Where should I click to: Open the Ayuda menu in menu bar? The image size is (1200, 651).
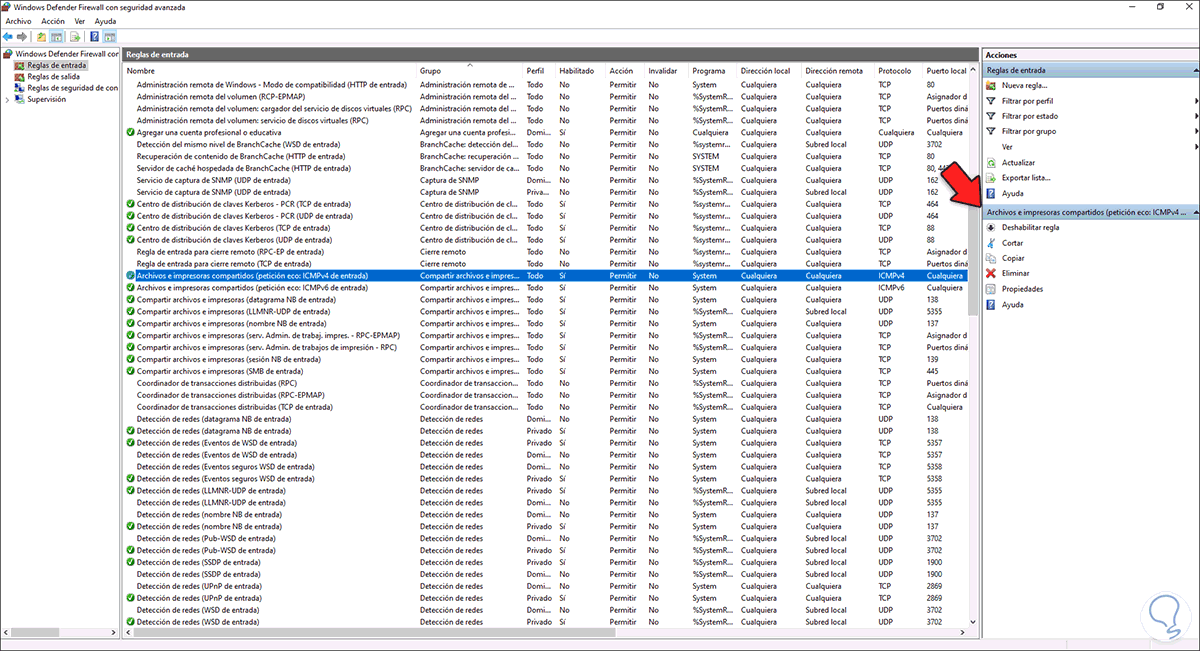click(x=105, y=21)
